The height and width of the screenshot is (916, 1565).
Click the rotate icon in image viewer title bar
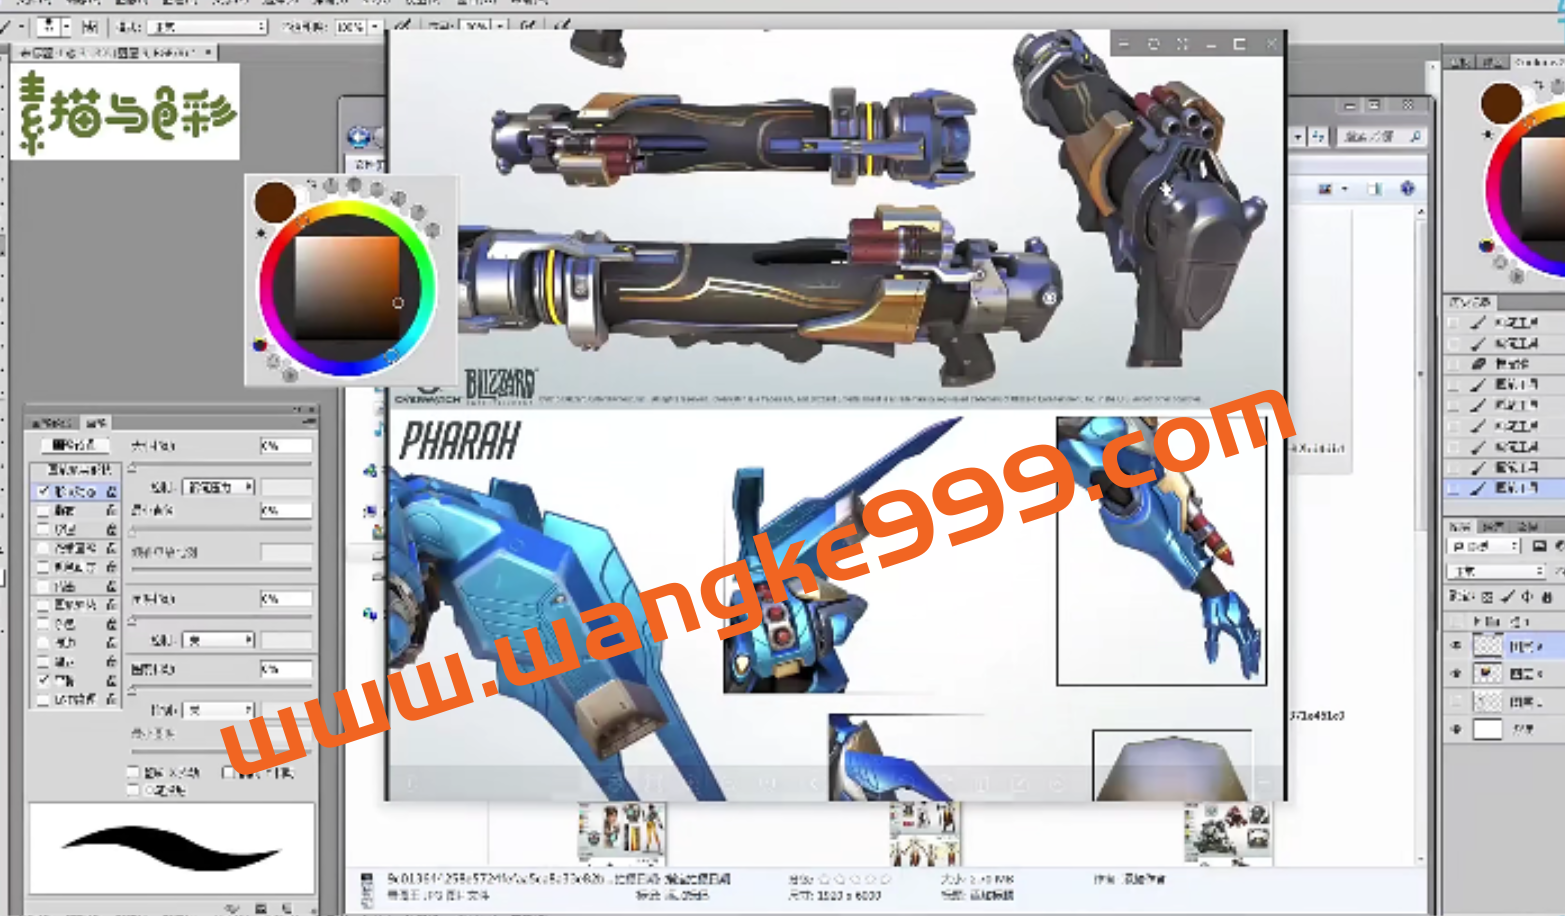1153,44
